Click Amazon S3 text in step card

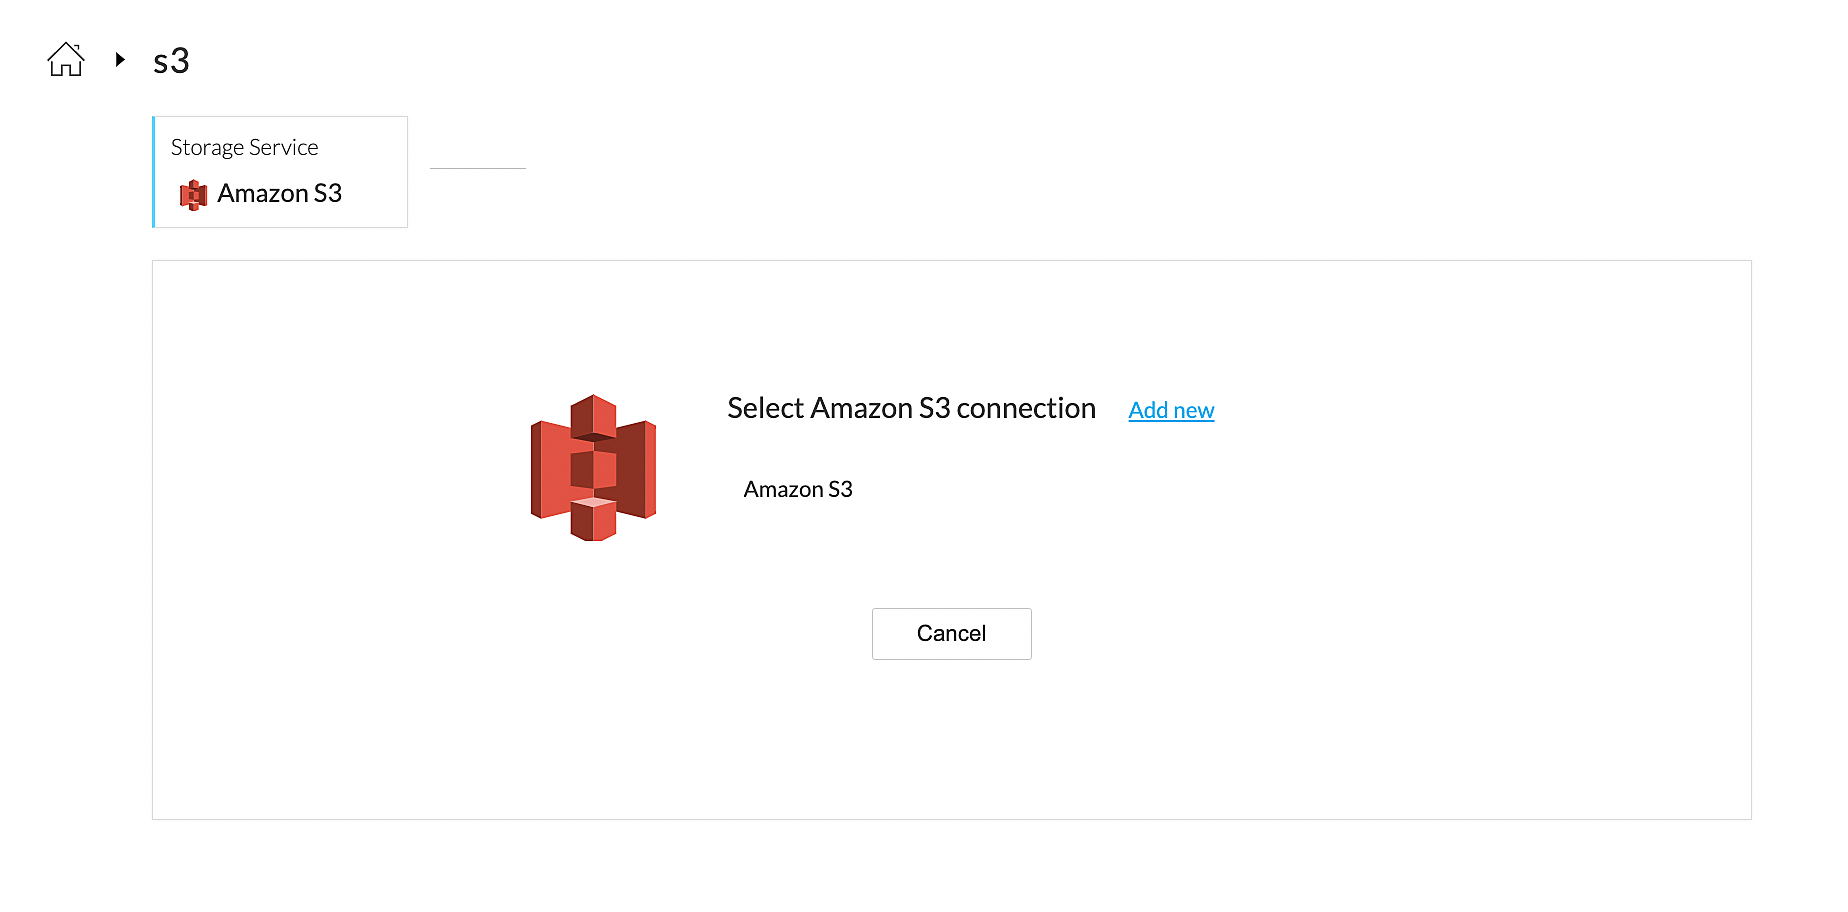coord(280,193)
